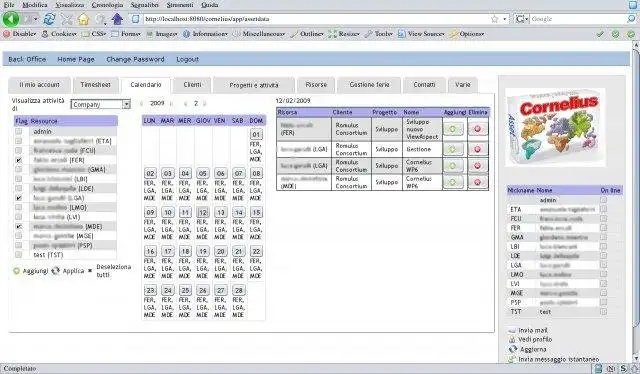This screenshot has width=640, height=374.
Task: Click Applica below the resource list
Action: (68, 271)
